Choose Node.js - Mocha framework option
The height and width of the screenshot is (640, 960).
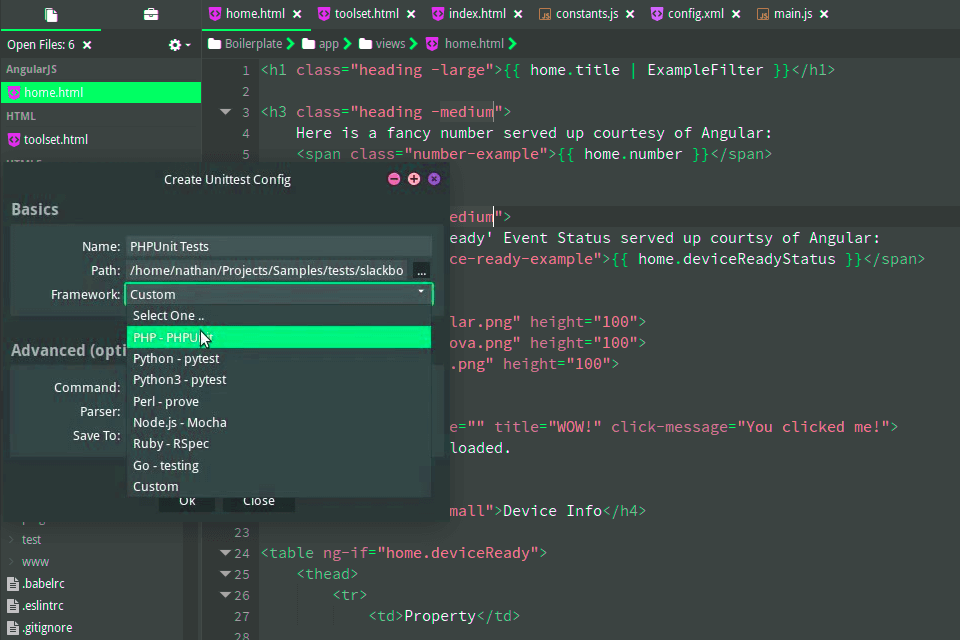(x=279, y=423)
